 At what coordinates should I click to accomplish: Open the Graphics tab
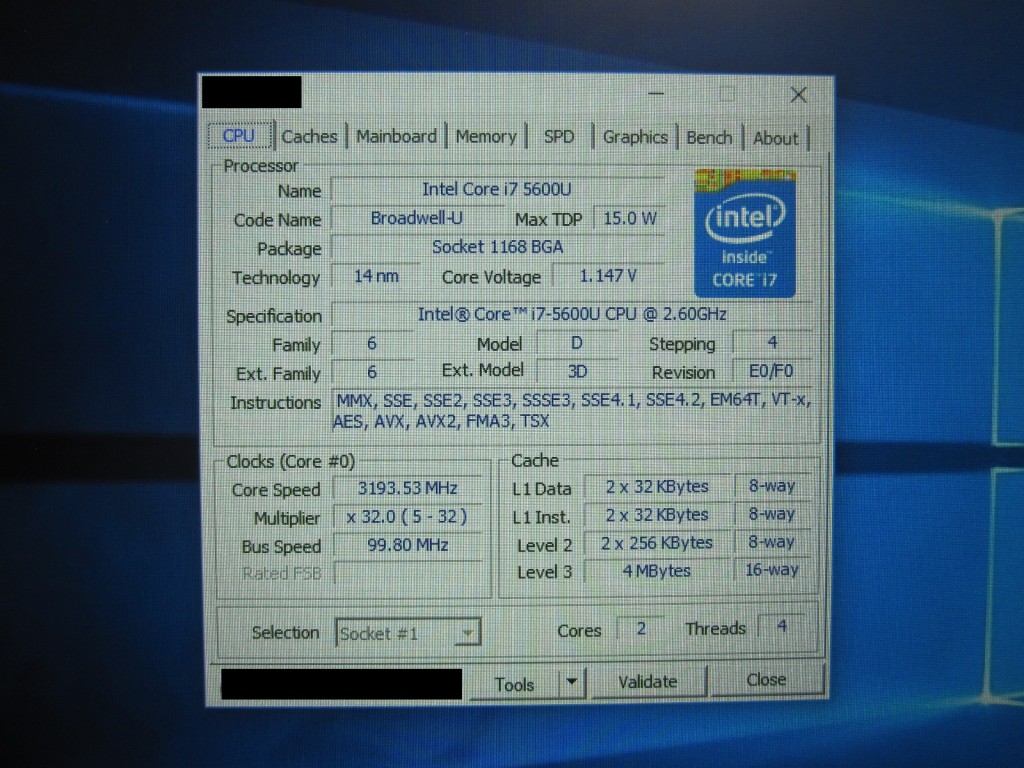coord(635,137)
